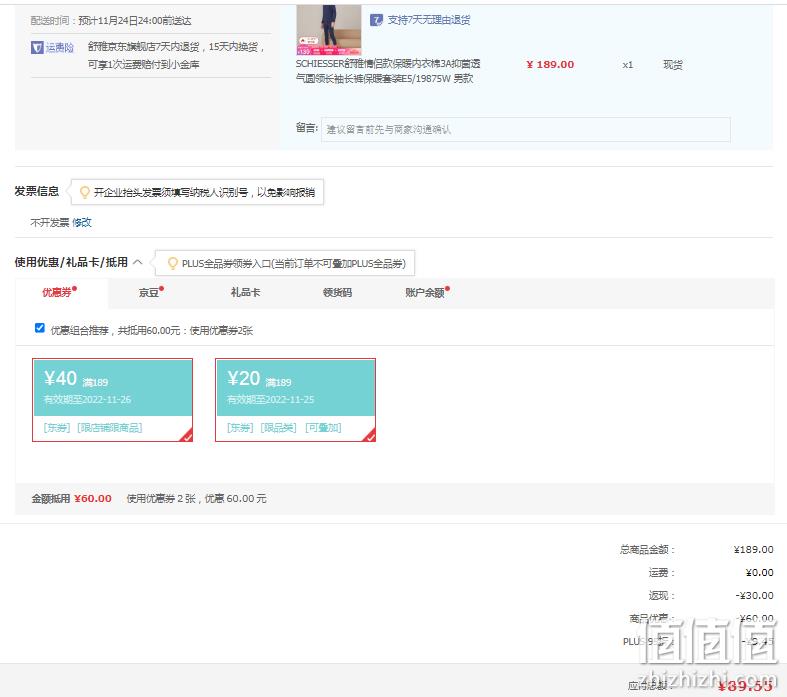Deselect the ¥20 满189 coupon
The width and height of the screenshot is (787, 697).
click(296, 400)
